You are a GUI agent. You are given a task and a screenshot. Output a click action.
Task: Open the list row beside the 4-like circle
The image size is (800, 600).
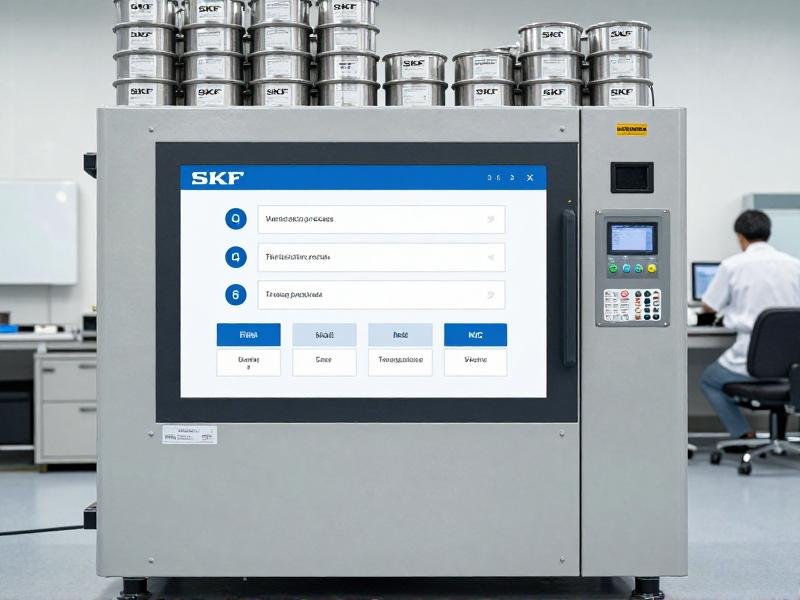[x=381, y=257]
